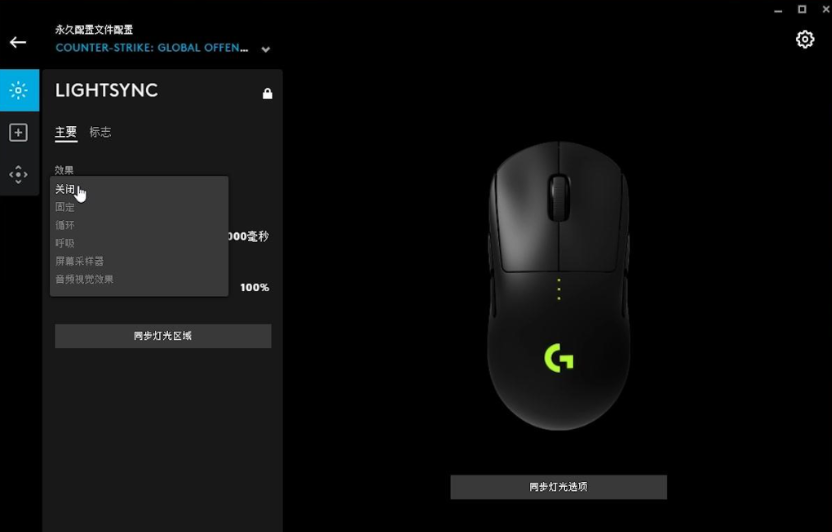832x532 pixels.
Task: Open the Sensitivity DPI crosshair icon
Action: click(19, 175)
